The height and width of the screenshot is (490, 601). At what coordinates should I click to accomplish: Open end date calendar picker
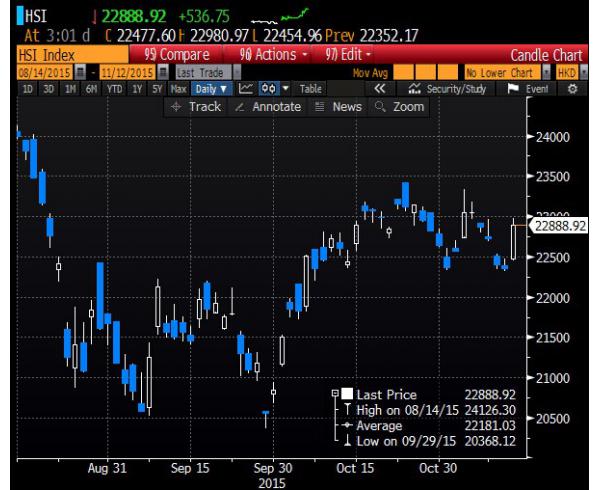point(163,72)
